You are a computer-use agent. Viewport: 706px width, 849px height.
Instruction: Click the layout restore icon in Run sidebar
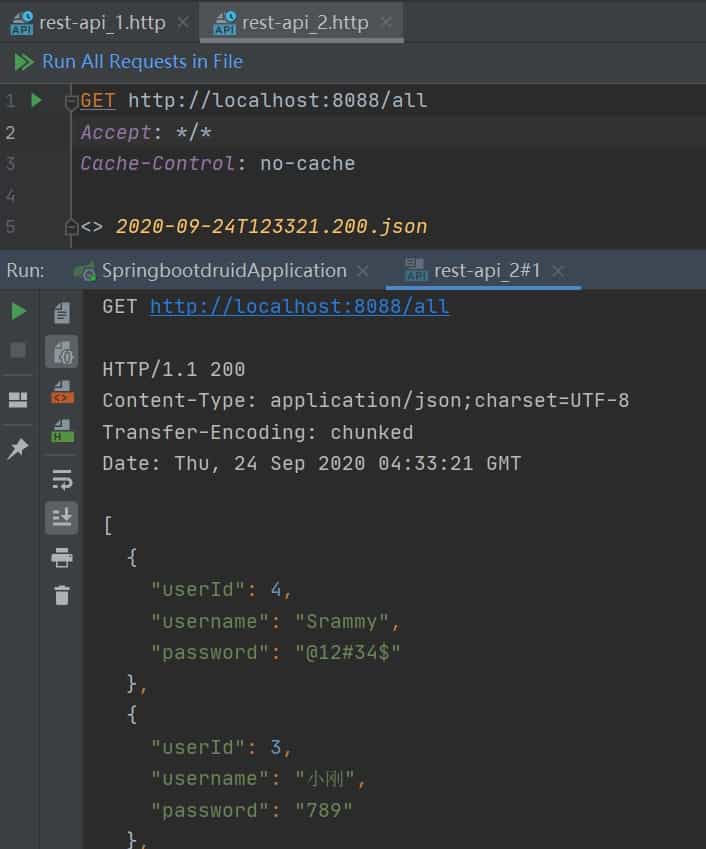point(18,400)
